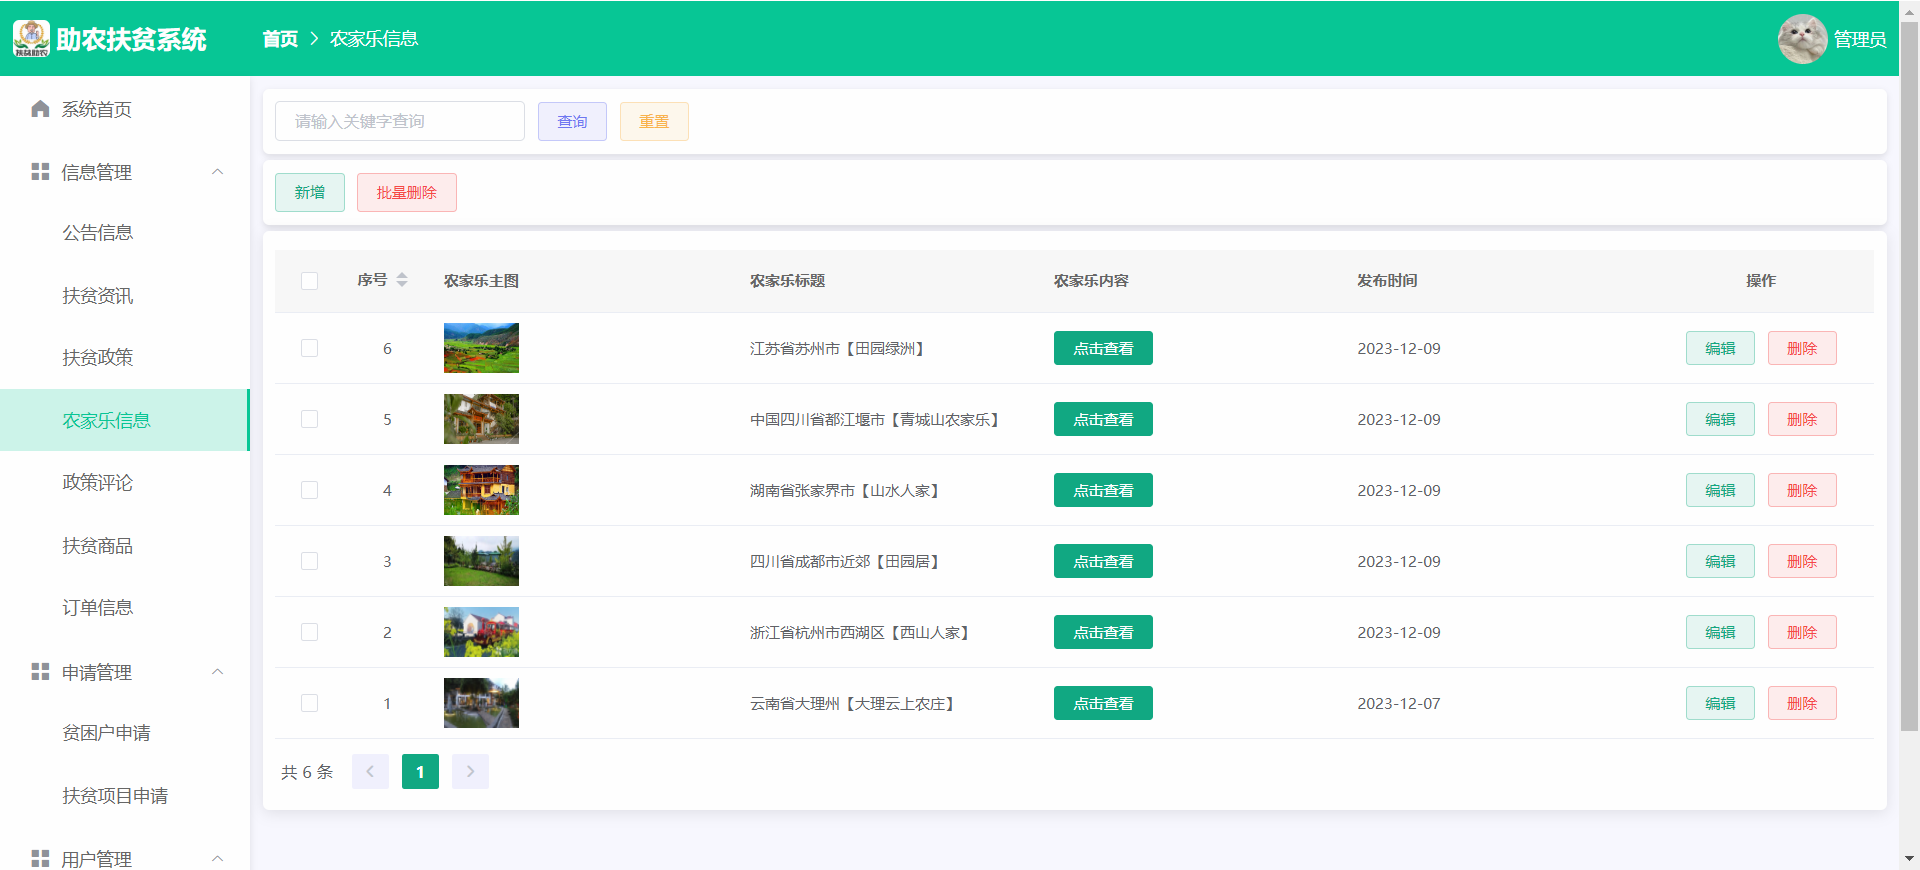Image resolution: width=1920 pixels, height=870 pixels.
Task: Click the 查询 search button
Action: coord(572,121)
